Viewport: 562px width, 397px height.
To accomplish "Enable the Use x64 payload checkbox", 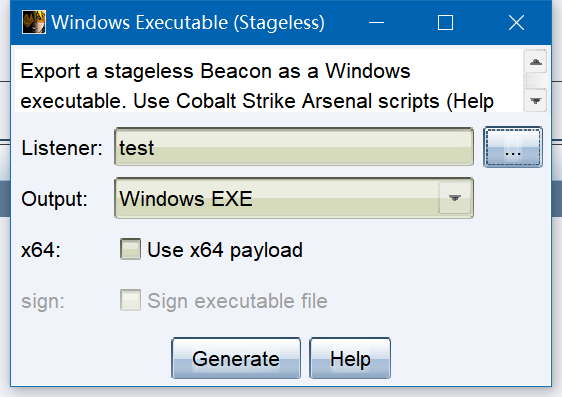I will tap(130, 249).
